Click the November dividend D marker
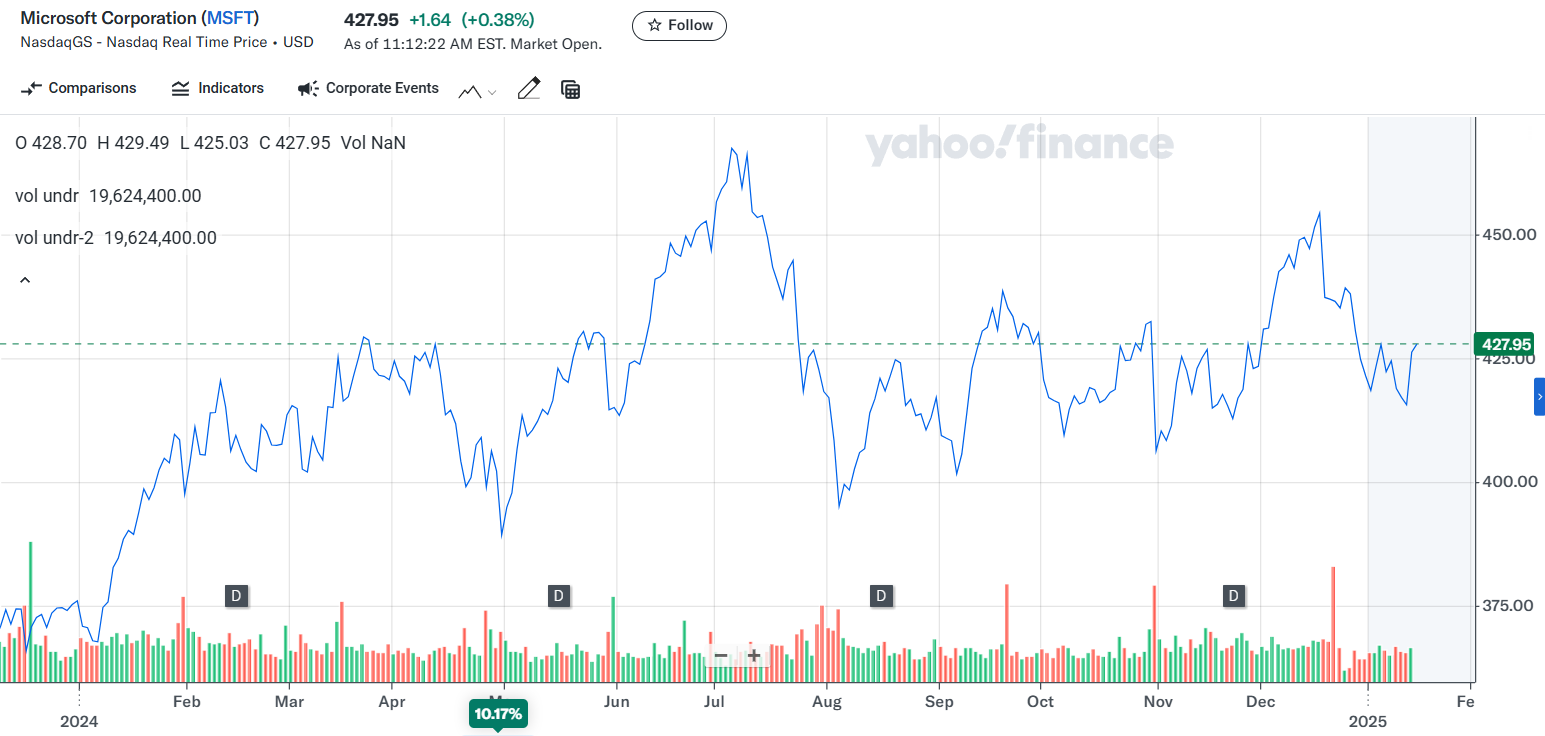 click(x=1234, y=596)
